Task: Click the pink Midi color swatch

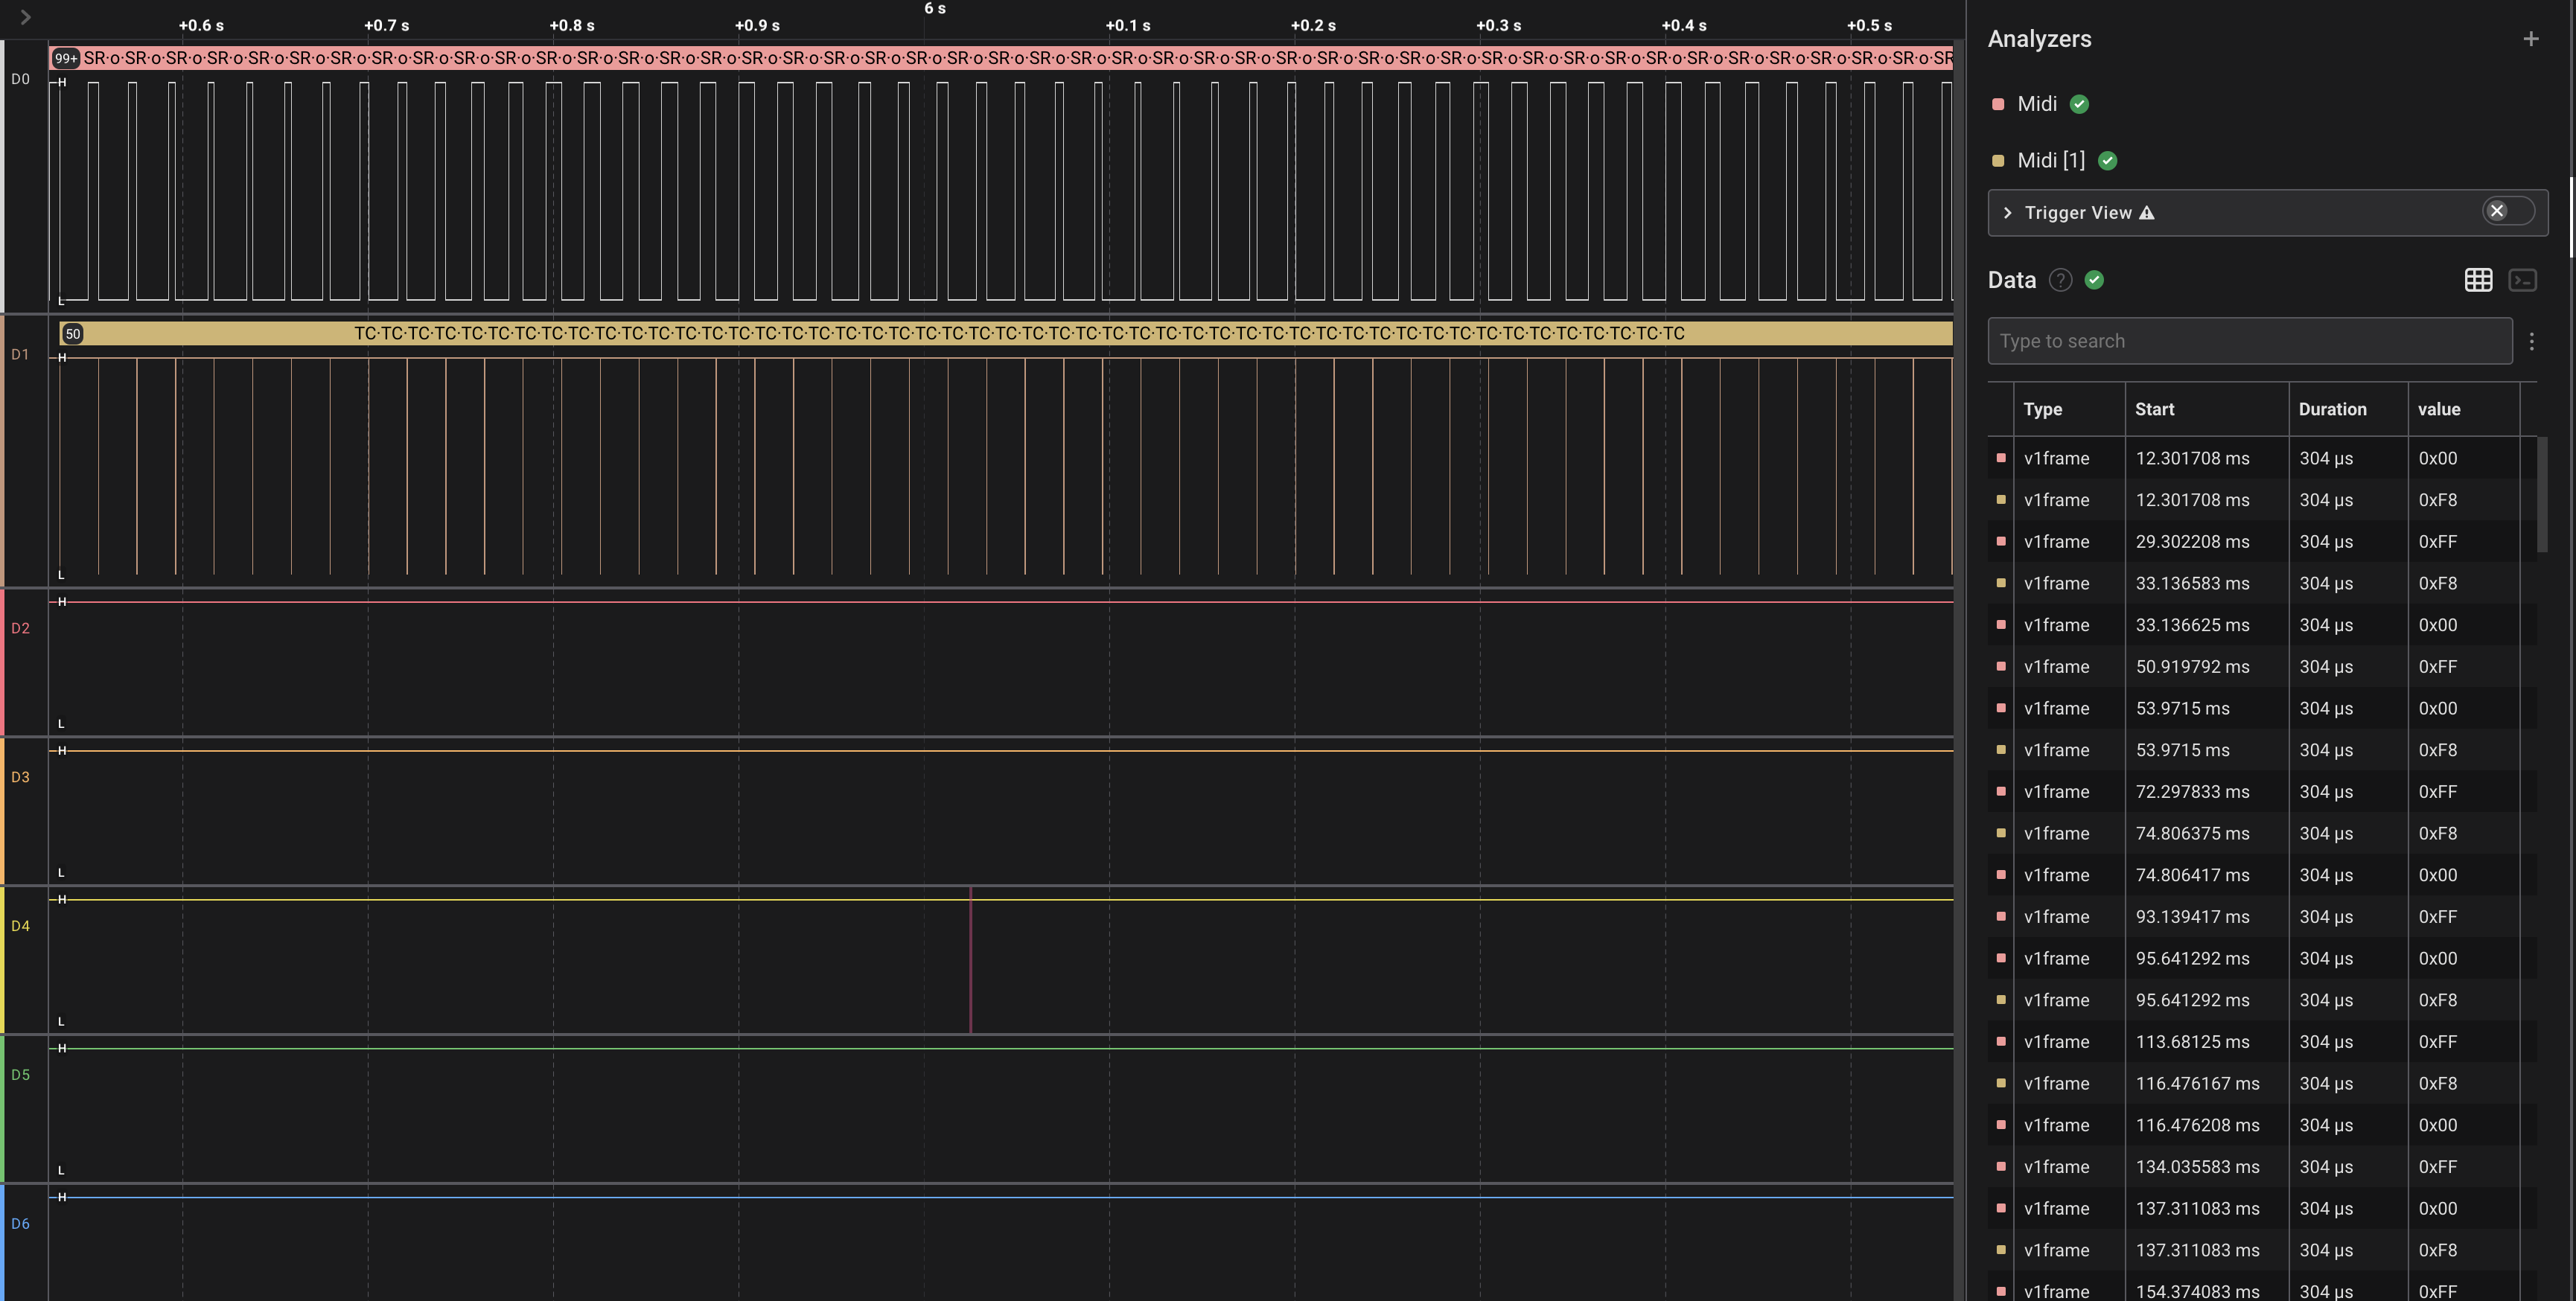Action: click(x=1998, y=104)
